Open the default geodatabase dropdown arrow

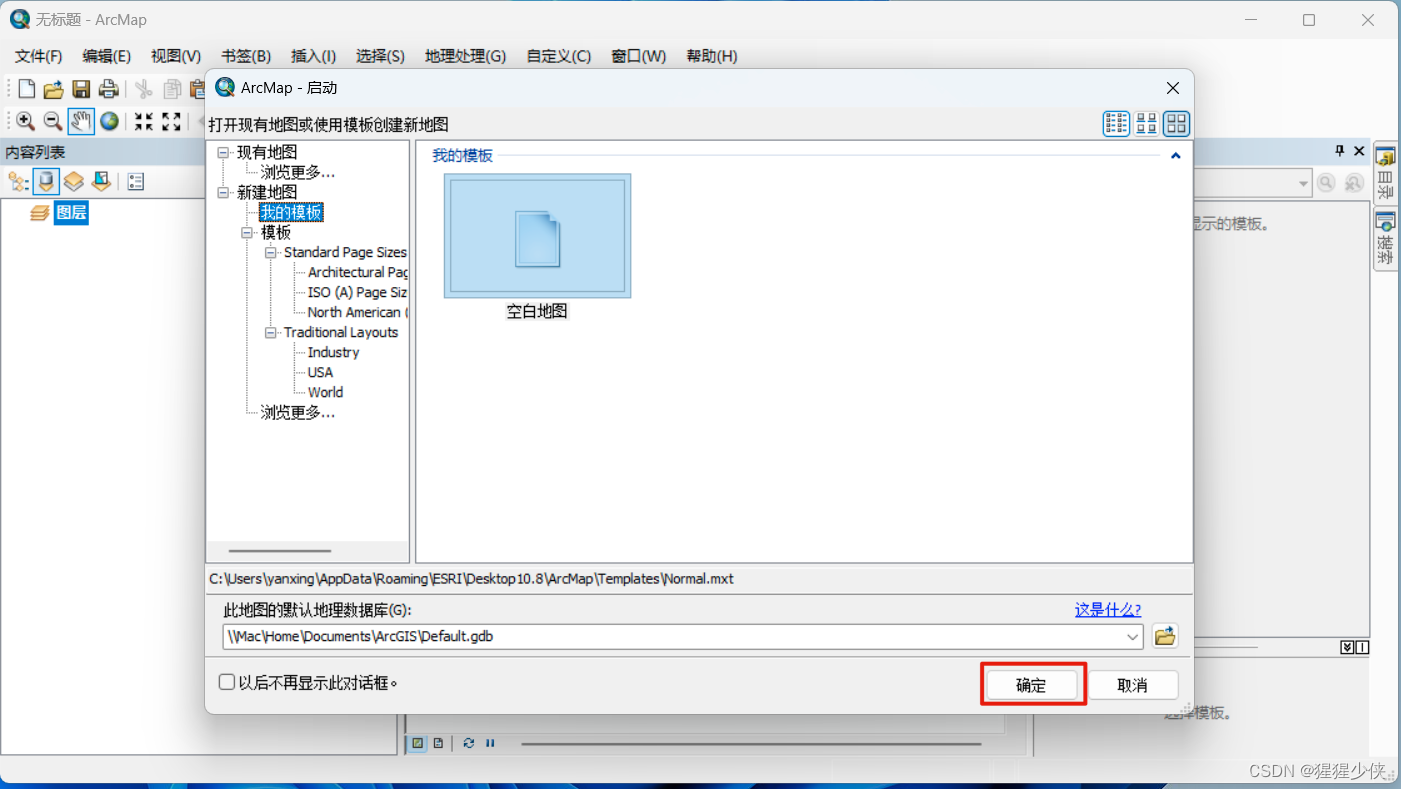[x=1133, y=636]
